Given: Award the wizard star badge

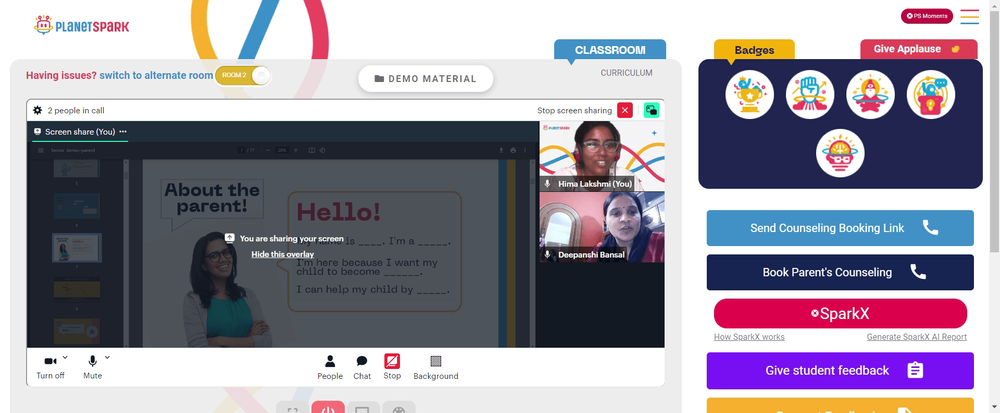Looking at the screenshot, I should [x=871, y=94].
